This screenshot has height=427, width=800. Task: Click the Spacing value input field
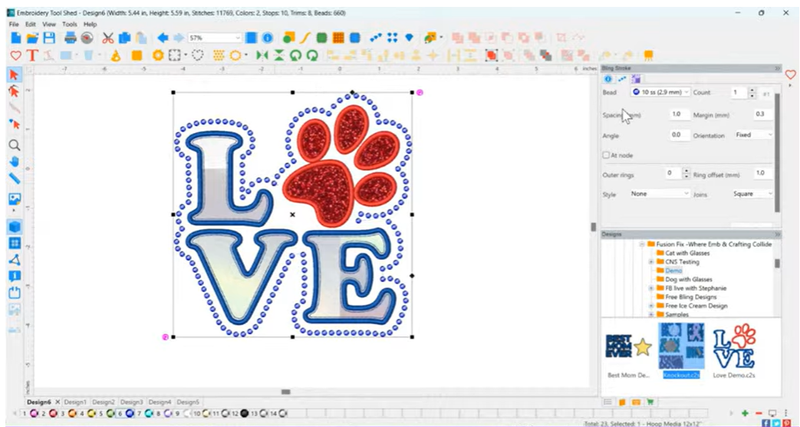click(676, 114)
